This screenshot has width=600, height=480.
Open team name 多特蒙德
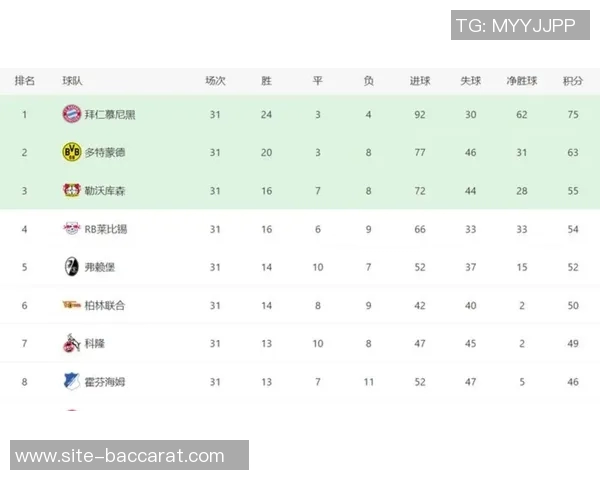point(105,152)
